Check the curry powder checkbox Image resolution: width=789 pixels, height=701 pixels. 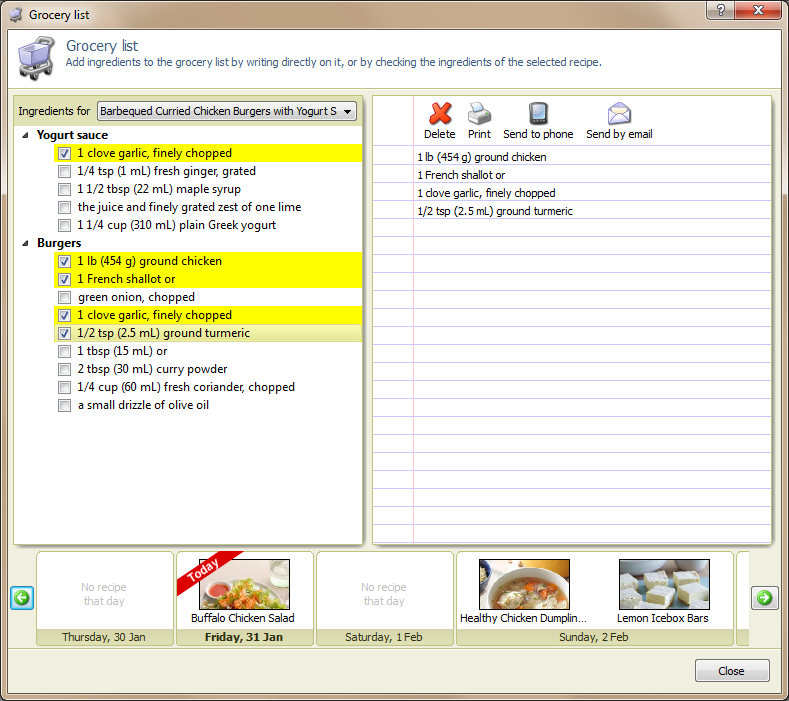(x=64, y=369)
